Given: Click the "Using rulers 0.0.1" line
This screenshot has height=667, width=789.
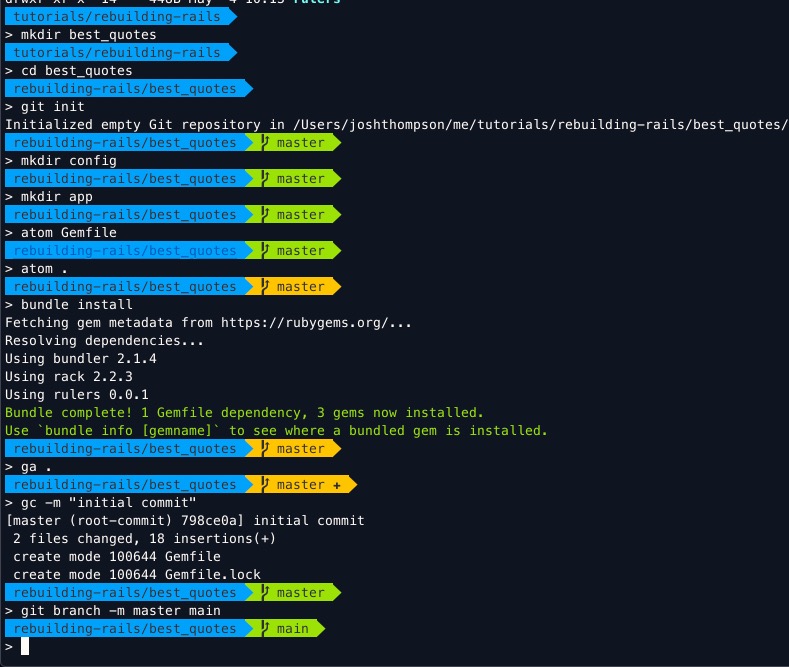Looking at the screenshot, I should tap(76, 394).
